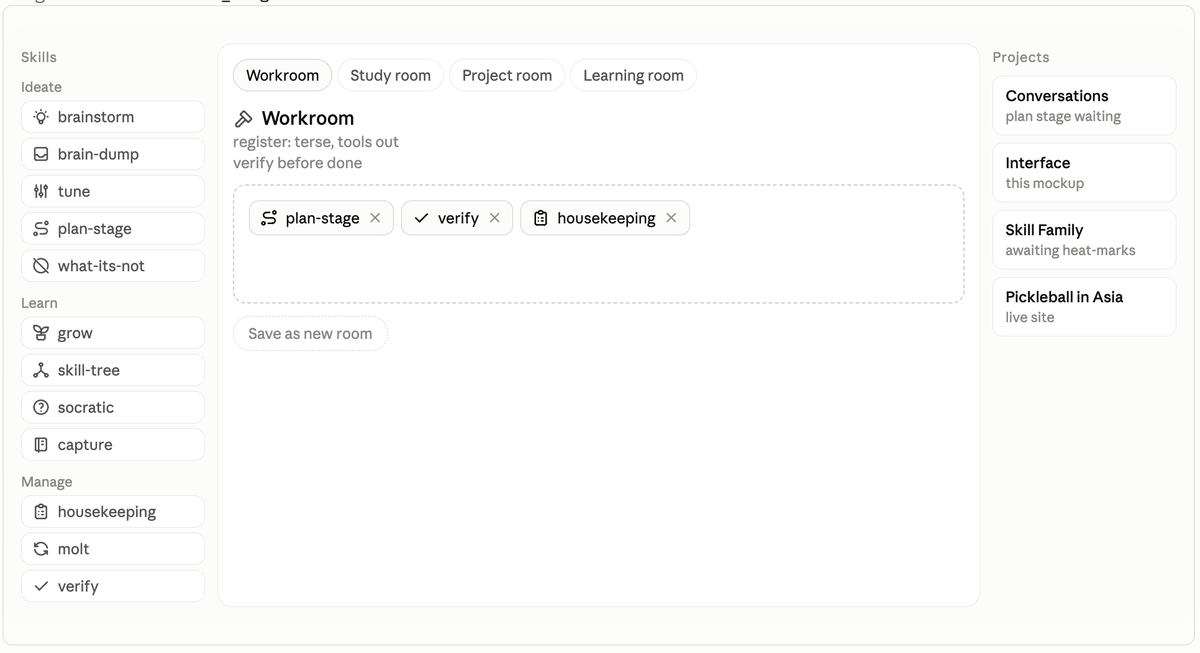Click the verify chip label in room
1200x653 pixels.
click(x=458, y=218)
